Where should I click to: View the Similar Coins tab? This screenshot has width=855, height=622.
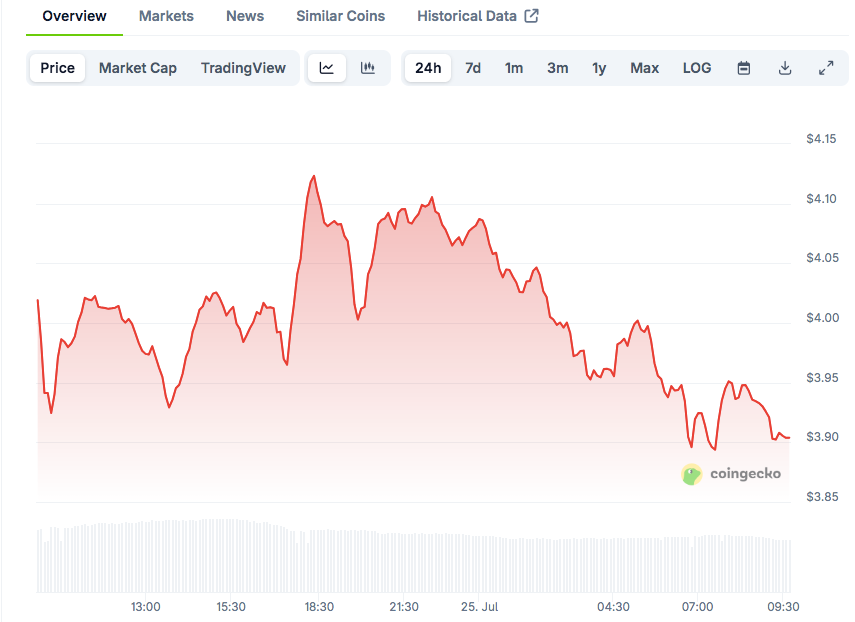pyautogui.click(x=341, y=16)
